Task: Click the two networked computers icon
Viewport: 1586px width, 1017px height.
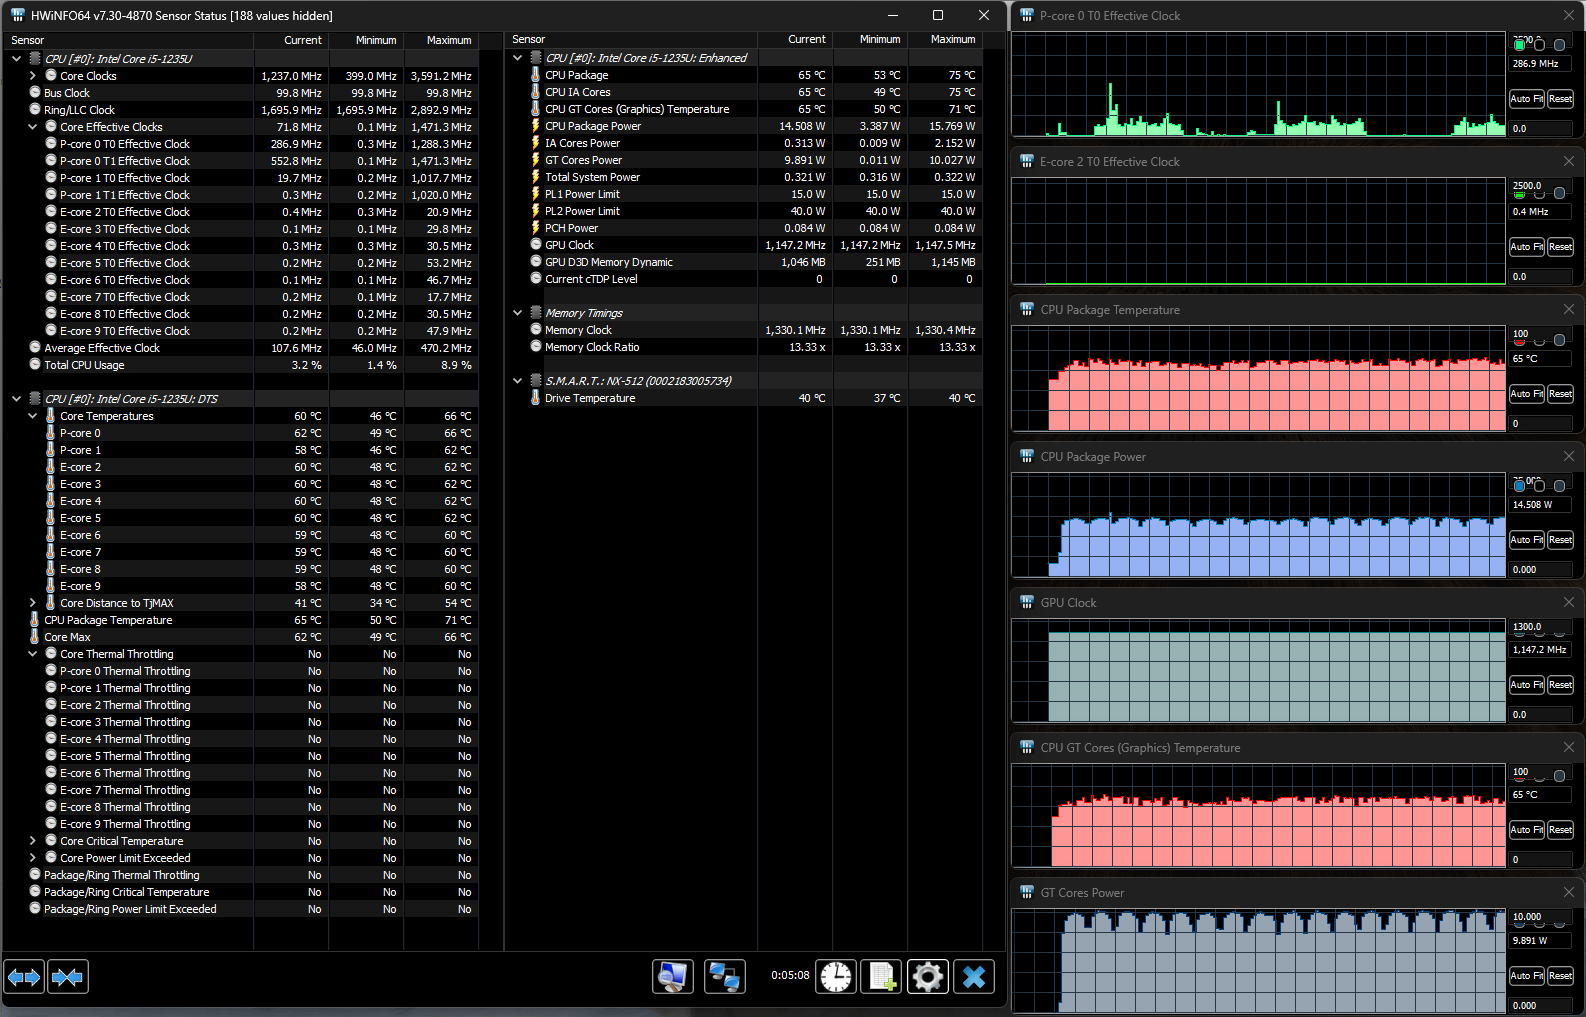Action: pos(724,976)
